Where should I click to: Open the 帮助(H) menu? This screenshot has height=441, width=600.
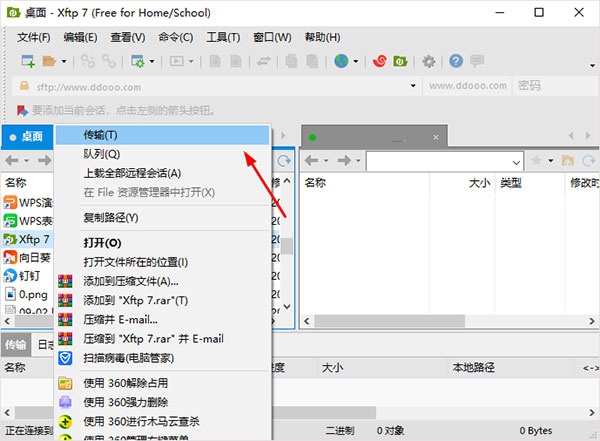322,37
